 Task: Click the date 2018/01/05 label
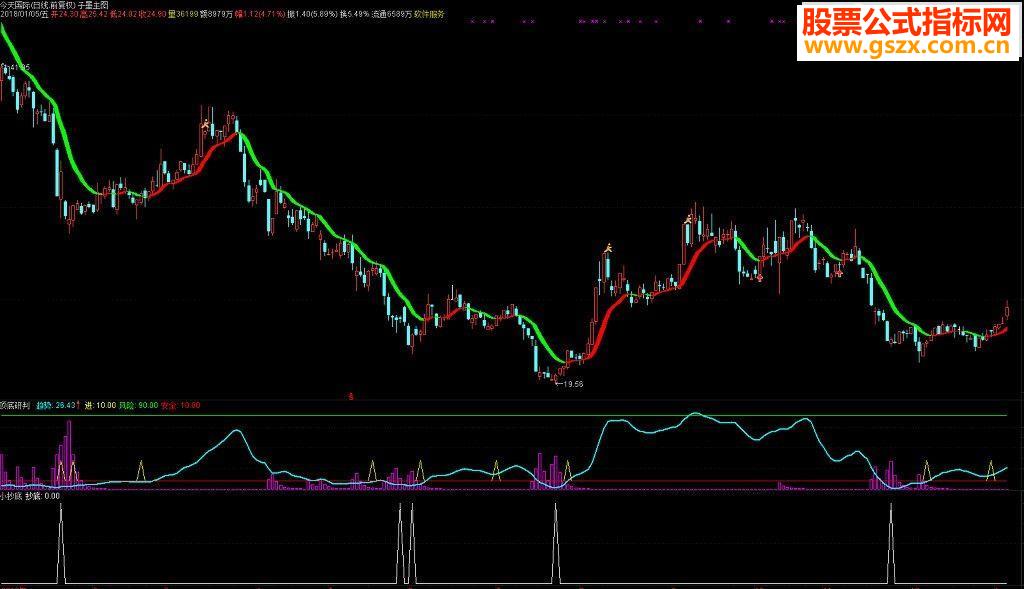point(24,14)
